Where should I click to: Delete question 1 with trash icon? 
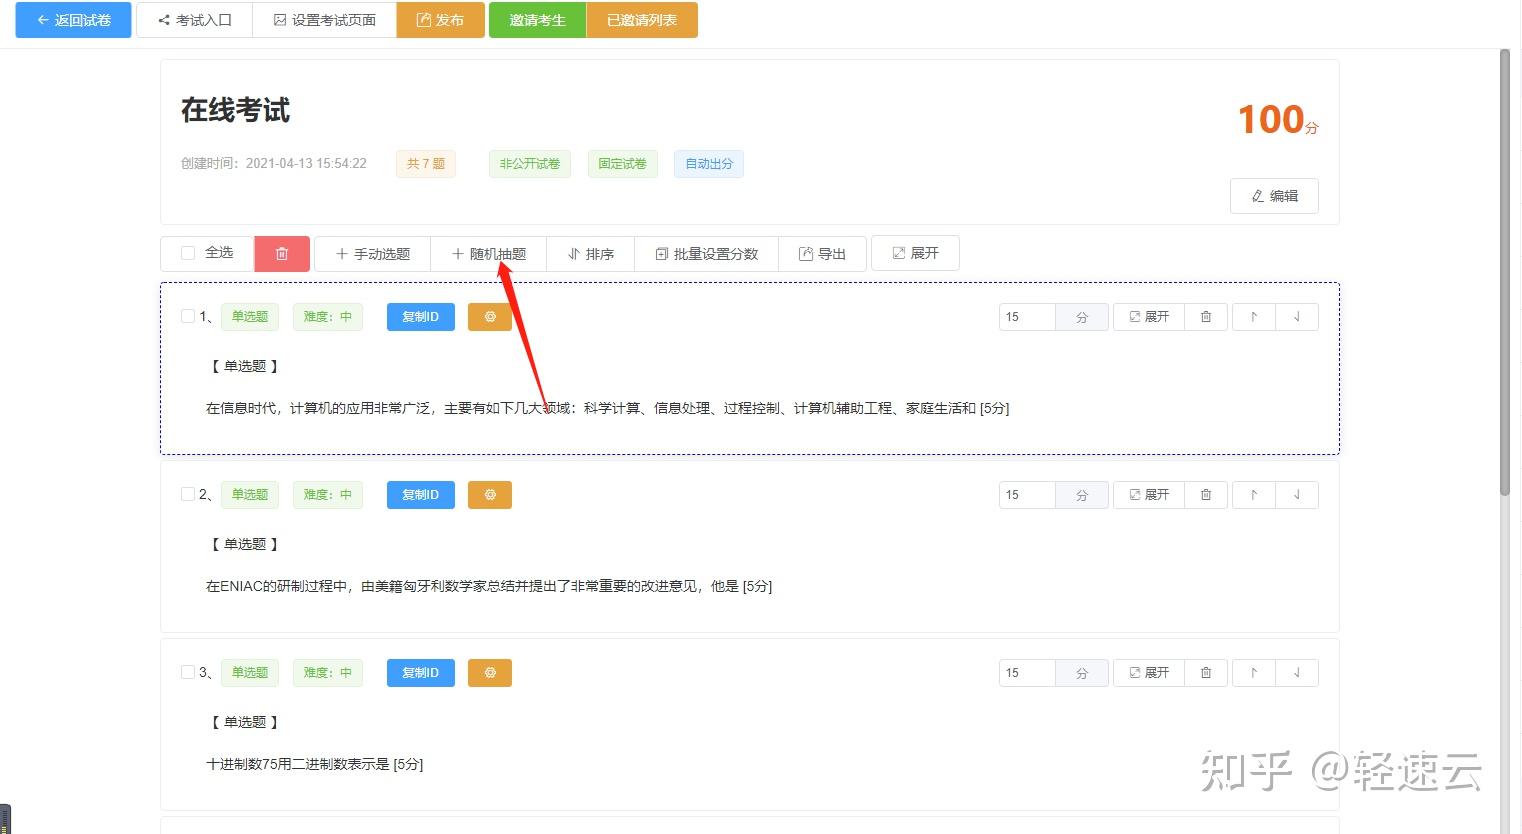(x=1206, y=317)
